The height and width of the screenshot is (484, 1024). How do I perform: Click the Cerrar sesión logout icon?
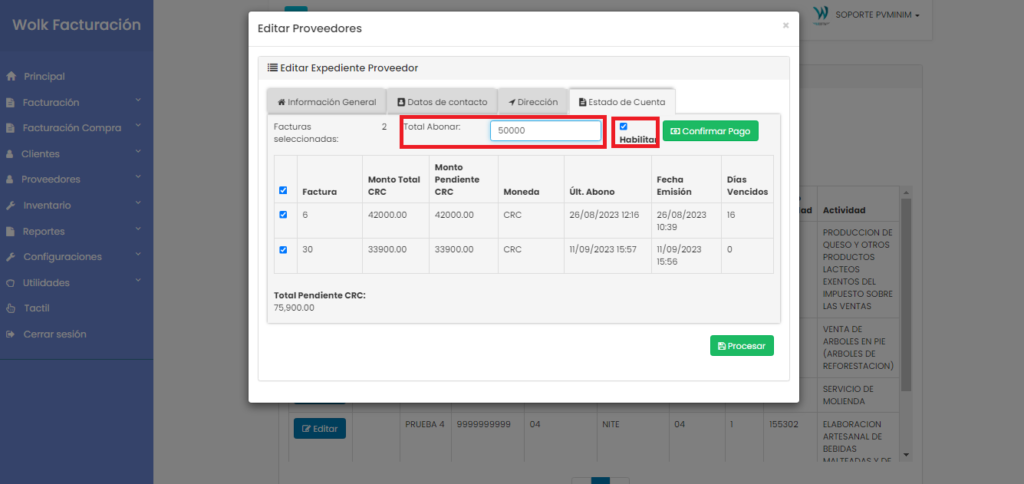click(10, 334)
